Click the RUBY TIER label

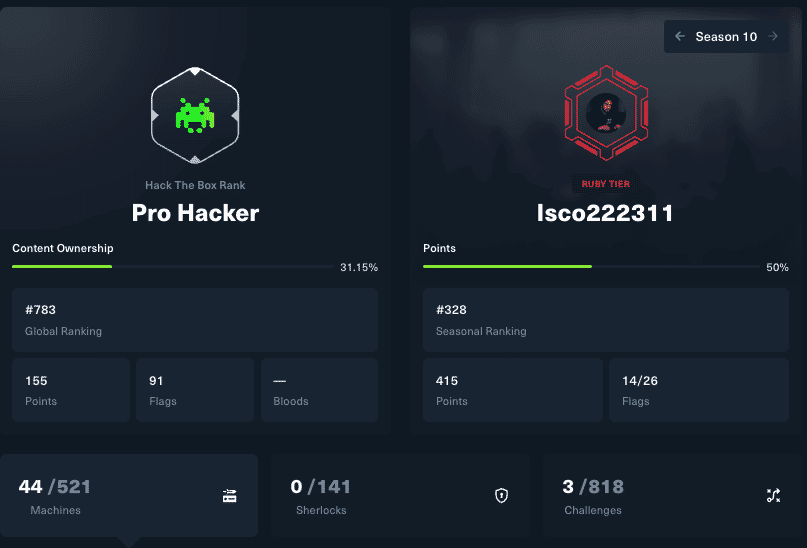pos(606,184)
